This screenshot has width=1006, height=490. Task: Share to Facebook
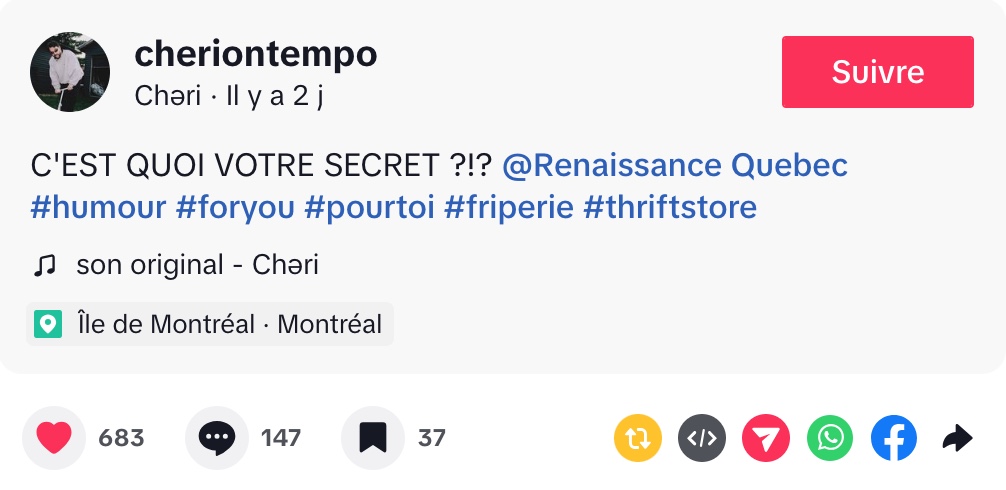pyautogui.click(x=894, y=438)
